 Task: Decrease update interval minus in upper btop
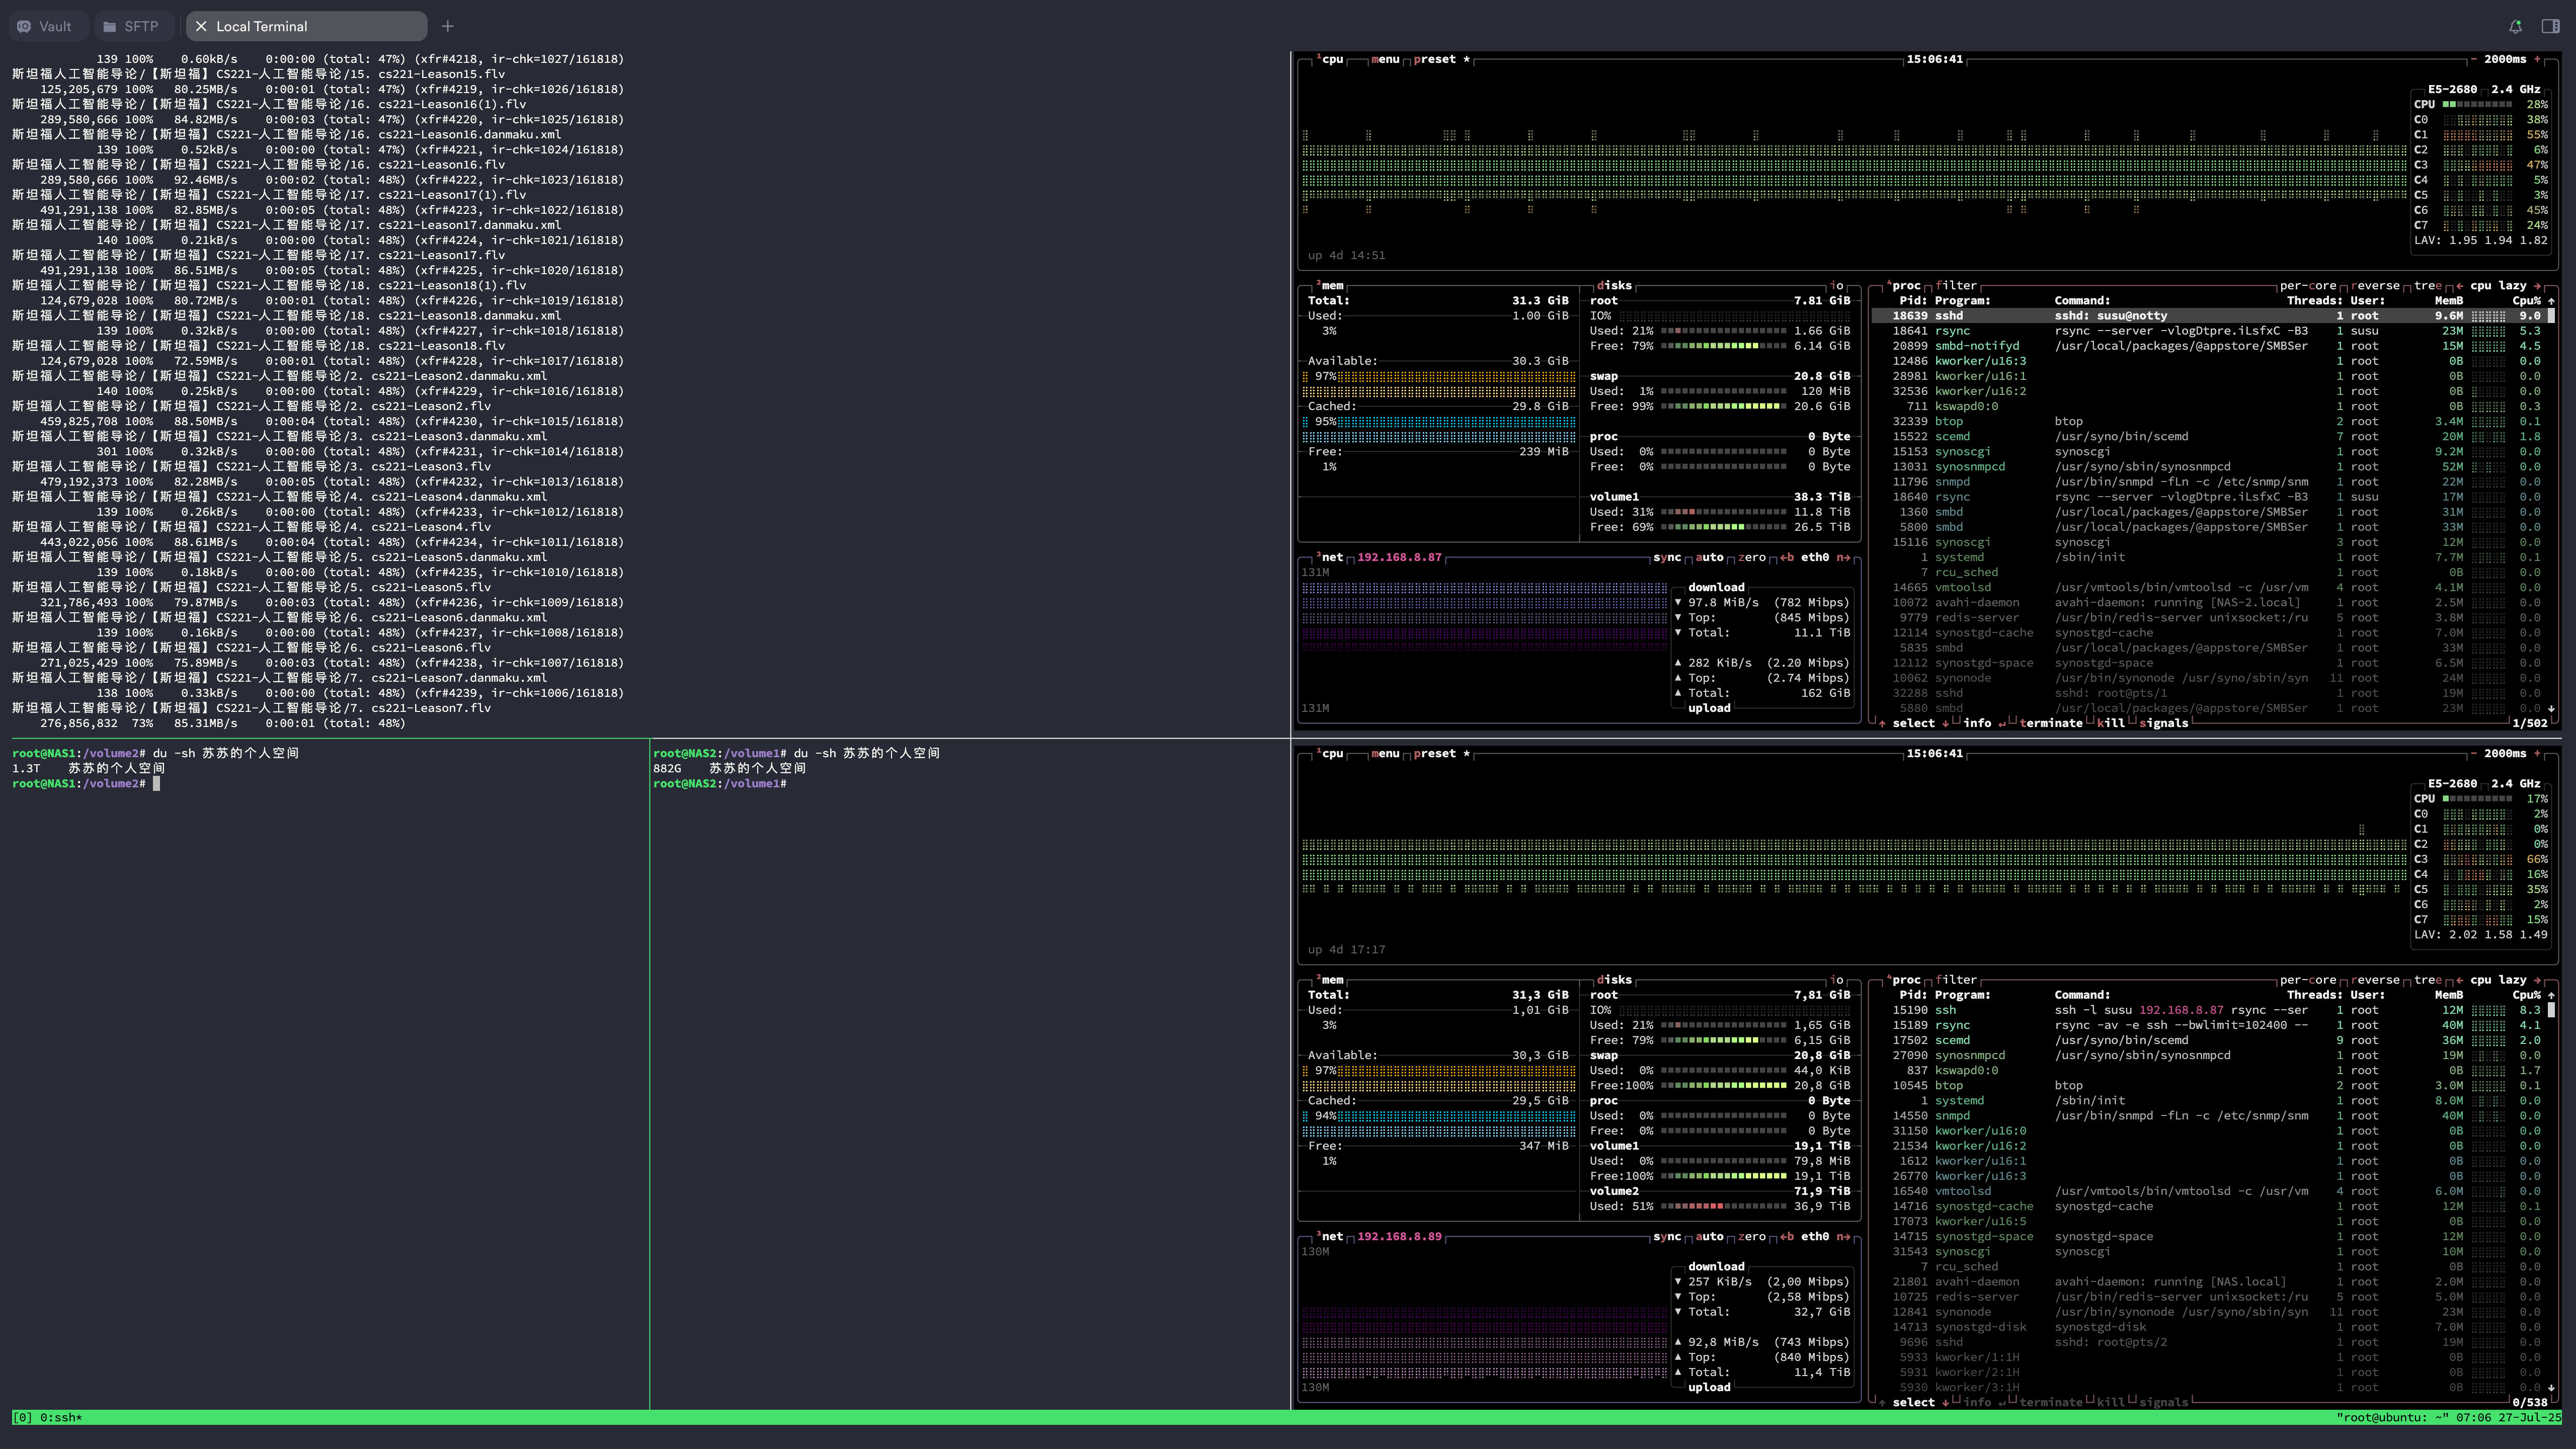pos(2473,59)
